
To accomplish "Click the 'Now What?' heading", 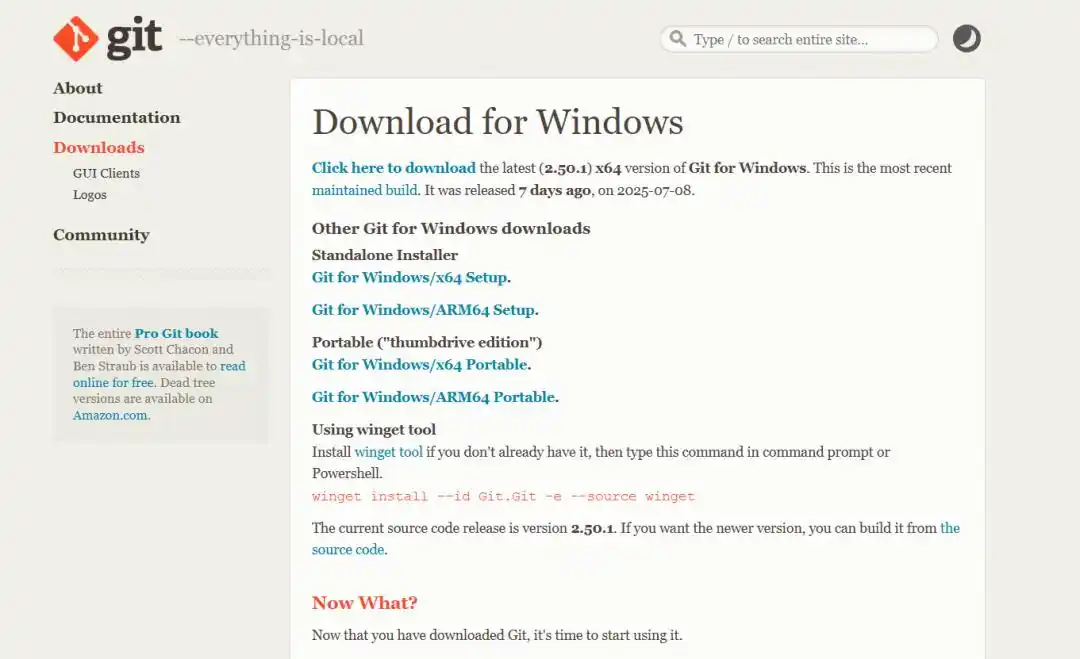I will pos(364,603).
